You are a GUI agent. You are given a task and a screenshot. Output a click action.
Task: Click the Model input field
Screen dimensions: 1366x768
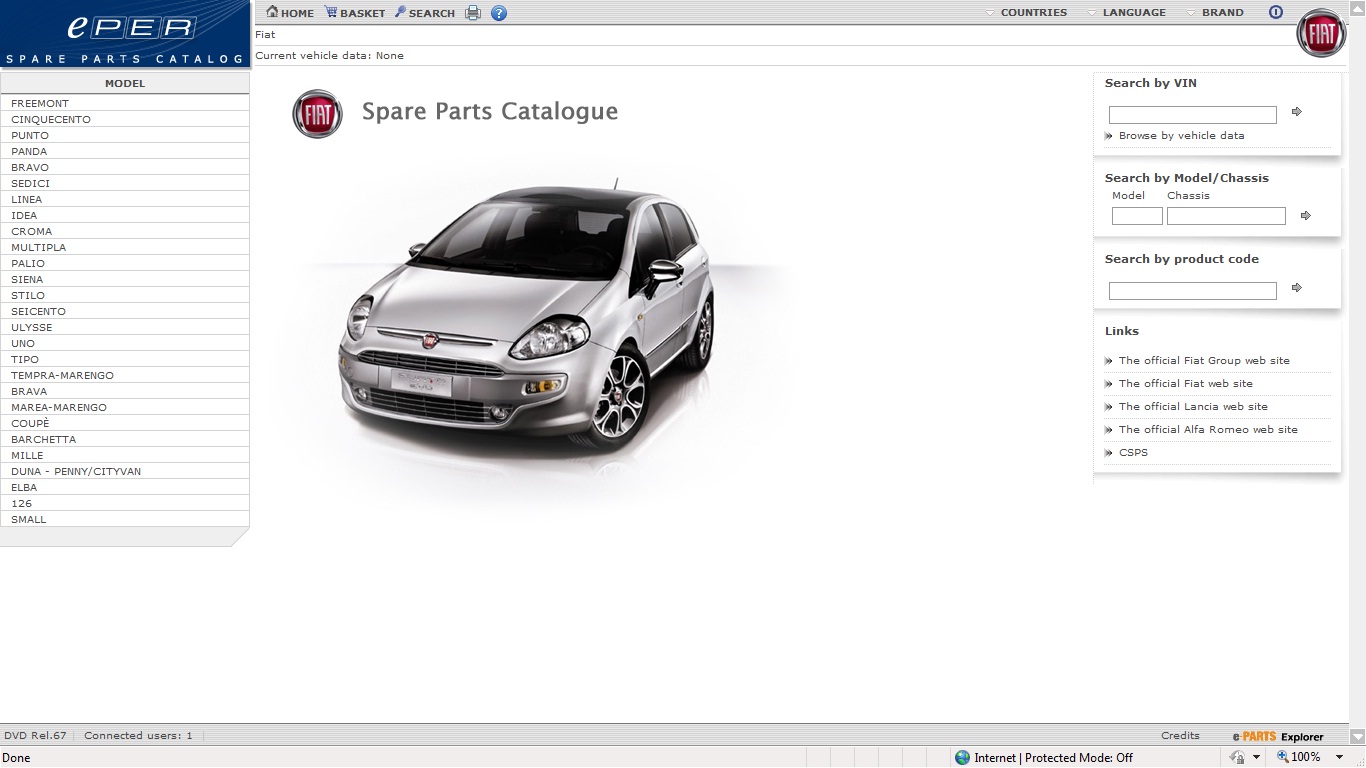pos(1137,216)
